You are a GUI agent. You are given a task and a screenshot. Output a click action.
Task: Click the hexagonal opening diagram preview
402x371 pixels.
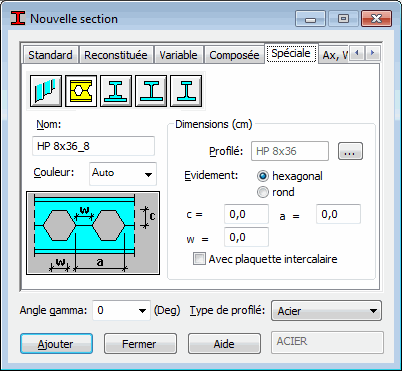93,233
